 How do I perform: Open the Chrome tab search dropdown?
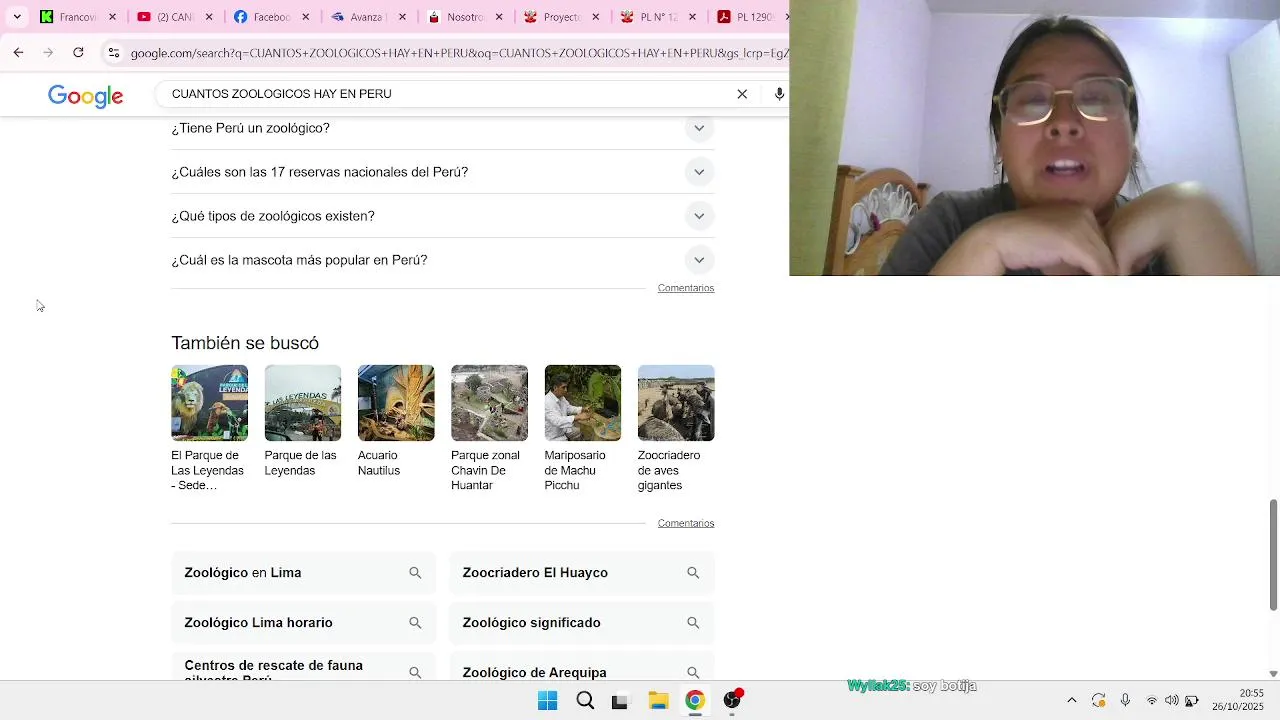click(17, 17)
